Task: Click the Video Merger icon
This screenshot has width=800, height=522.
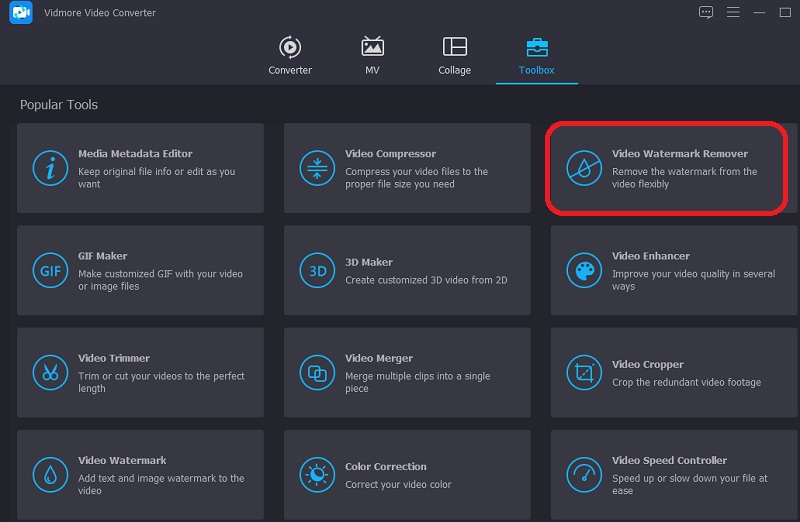Action: [x=317, y=373]
